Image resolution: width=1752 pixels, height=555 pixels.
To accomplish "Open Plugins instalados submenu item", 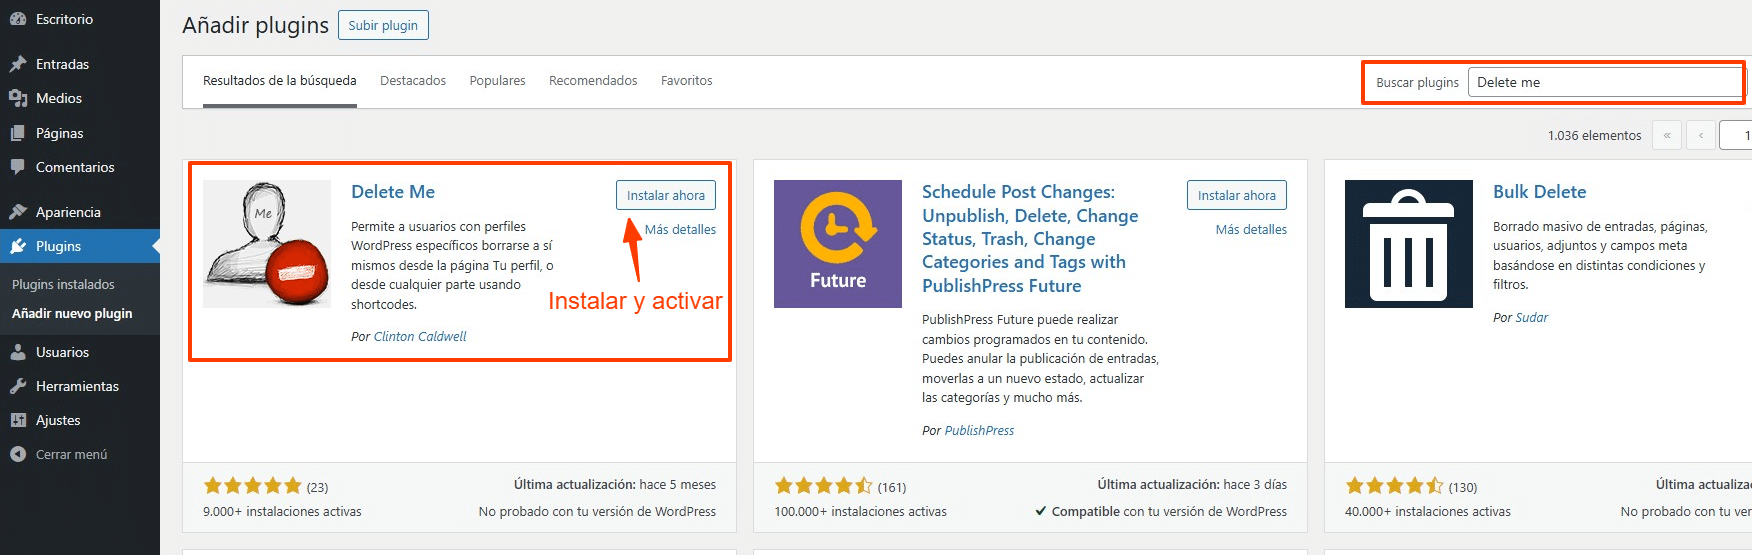I will 63,285.
